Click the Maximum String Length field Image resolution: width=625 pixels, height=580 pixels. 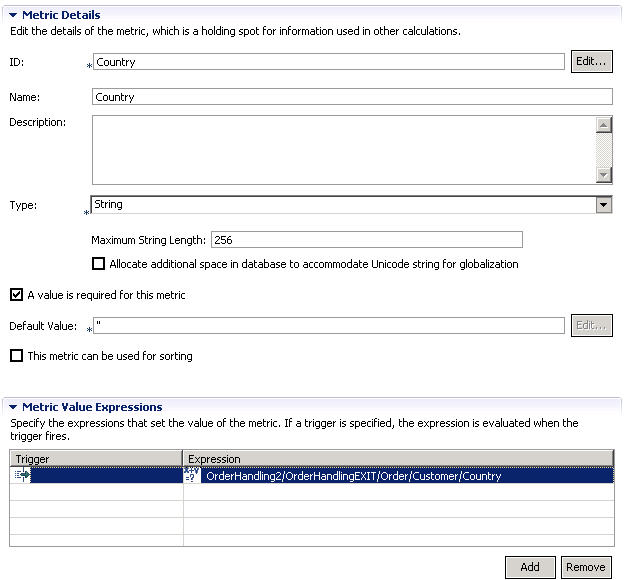click(365, 240)
